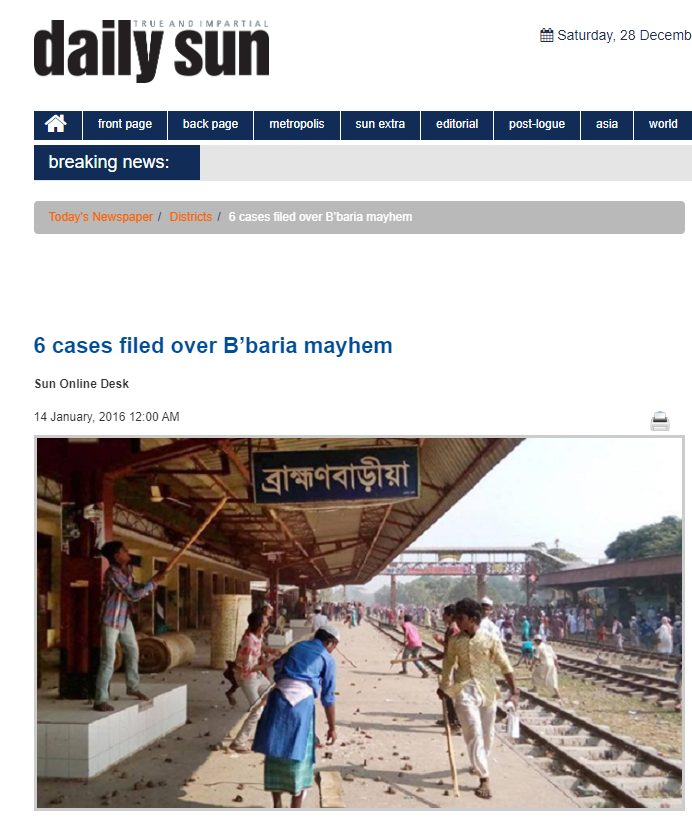This screenshot has height=840, width=692.
Task: Open the post-logue section
Action: point(537,124)
